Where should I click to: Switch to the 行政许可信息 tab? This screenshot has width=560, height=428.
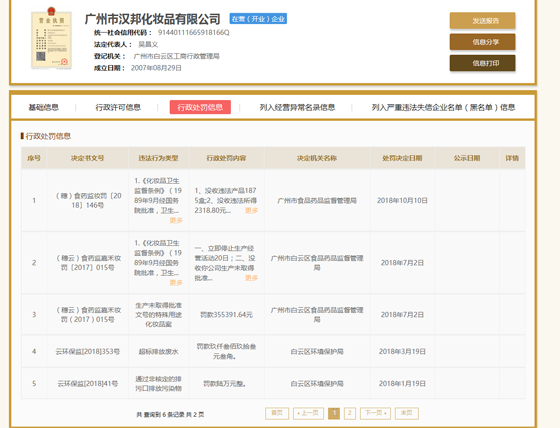118,107
